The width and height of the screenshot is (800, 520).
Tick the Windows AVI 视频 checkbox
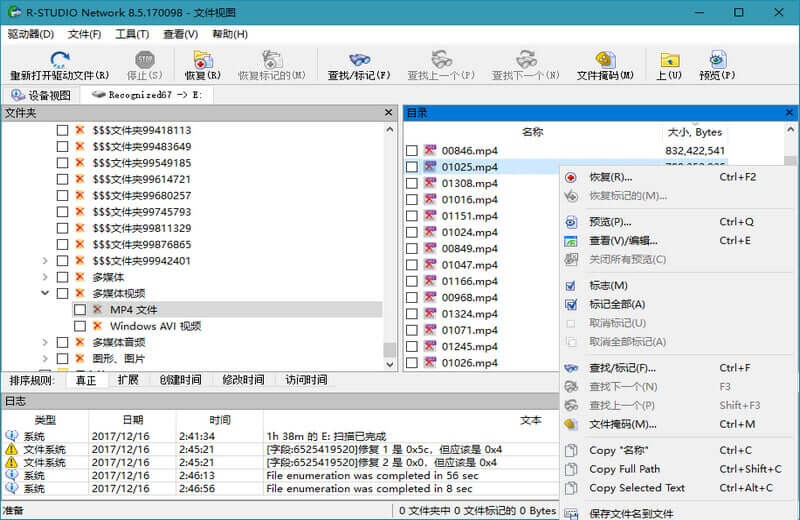pos(80,326)
